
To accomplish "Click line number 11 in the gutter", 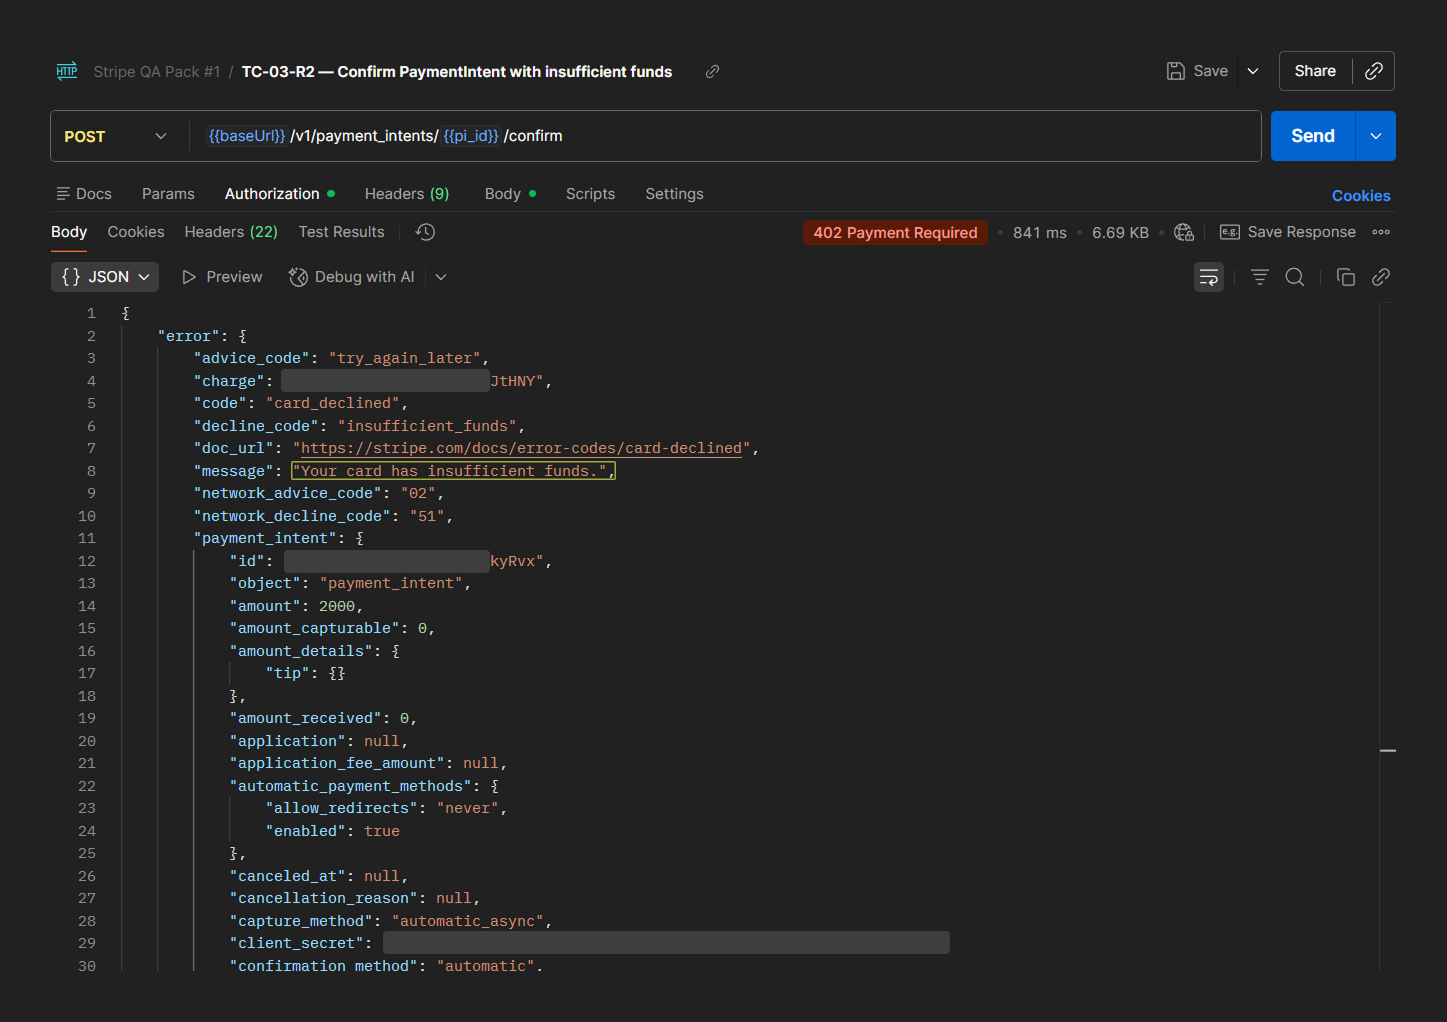I will click(87, 538).
